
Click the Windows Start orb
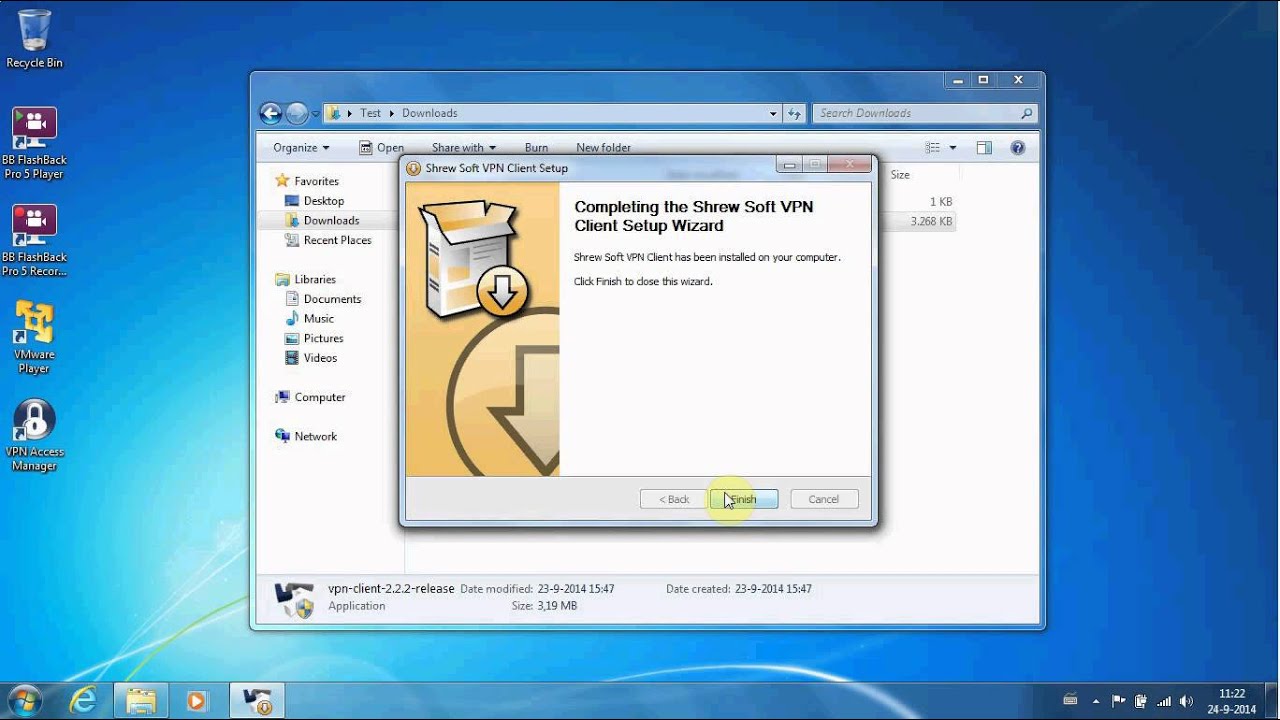24,700
